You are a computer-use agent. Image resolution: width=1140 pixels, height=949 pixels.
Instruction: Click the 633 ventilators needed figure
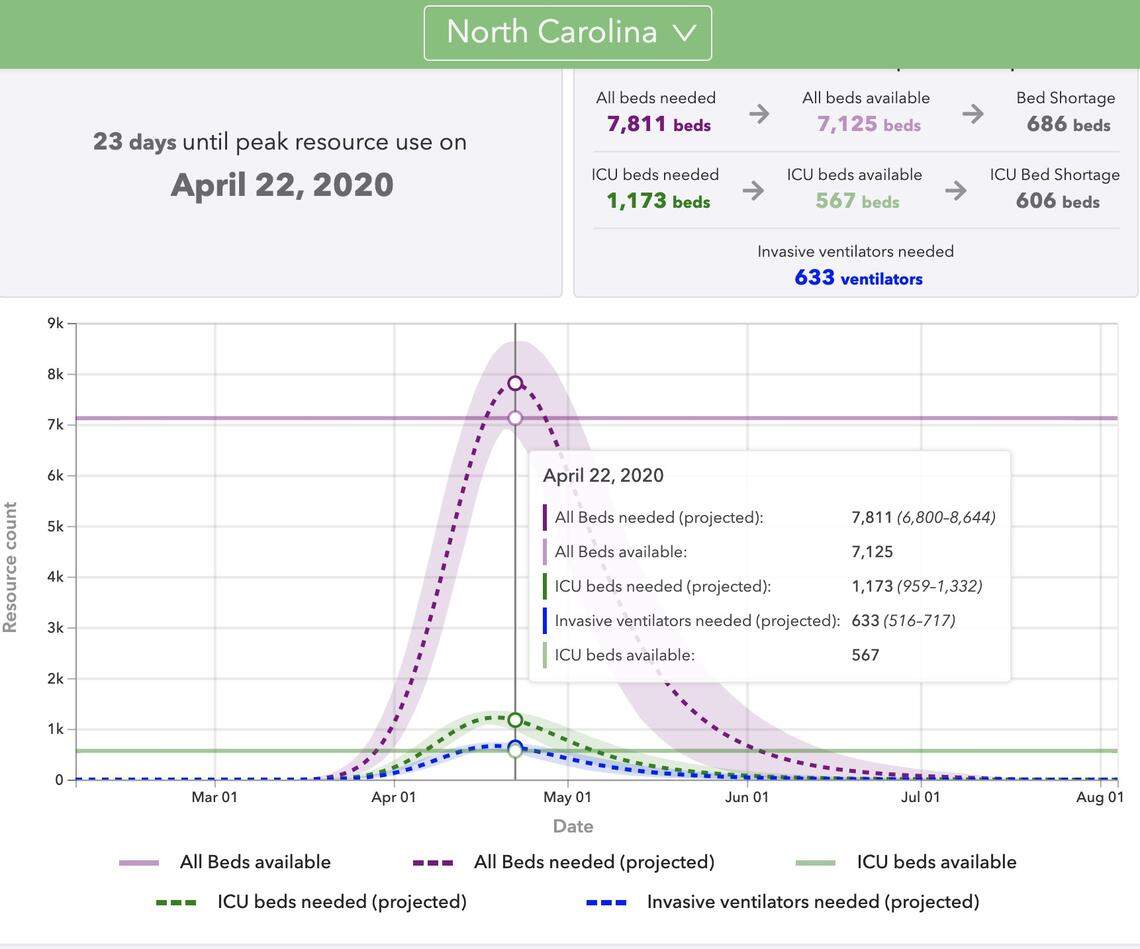click(x=858, y=275)
